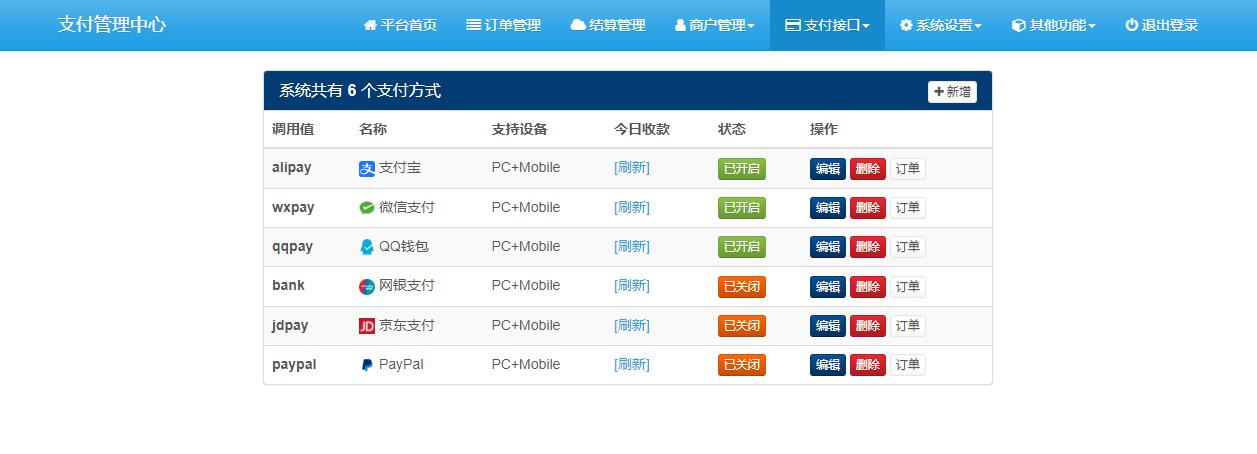Viewport: 1257px width, 454px height.
Task: View orders for qqpay
Action: [908, 247]
